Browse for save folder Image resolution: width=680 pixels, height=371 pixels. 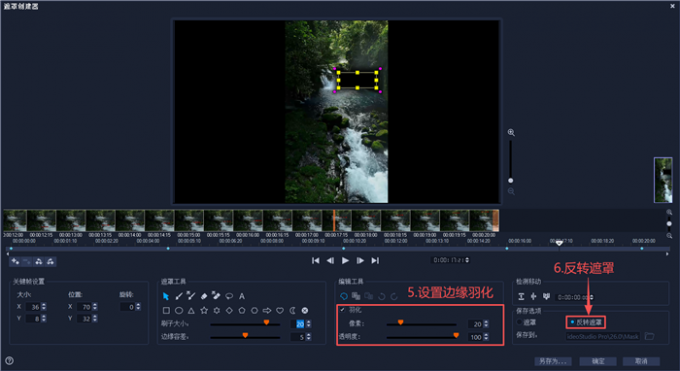click(x=649, y=336)
